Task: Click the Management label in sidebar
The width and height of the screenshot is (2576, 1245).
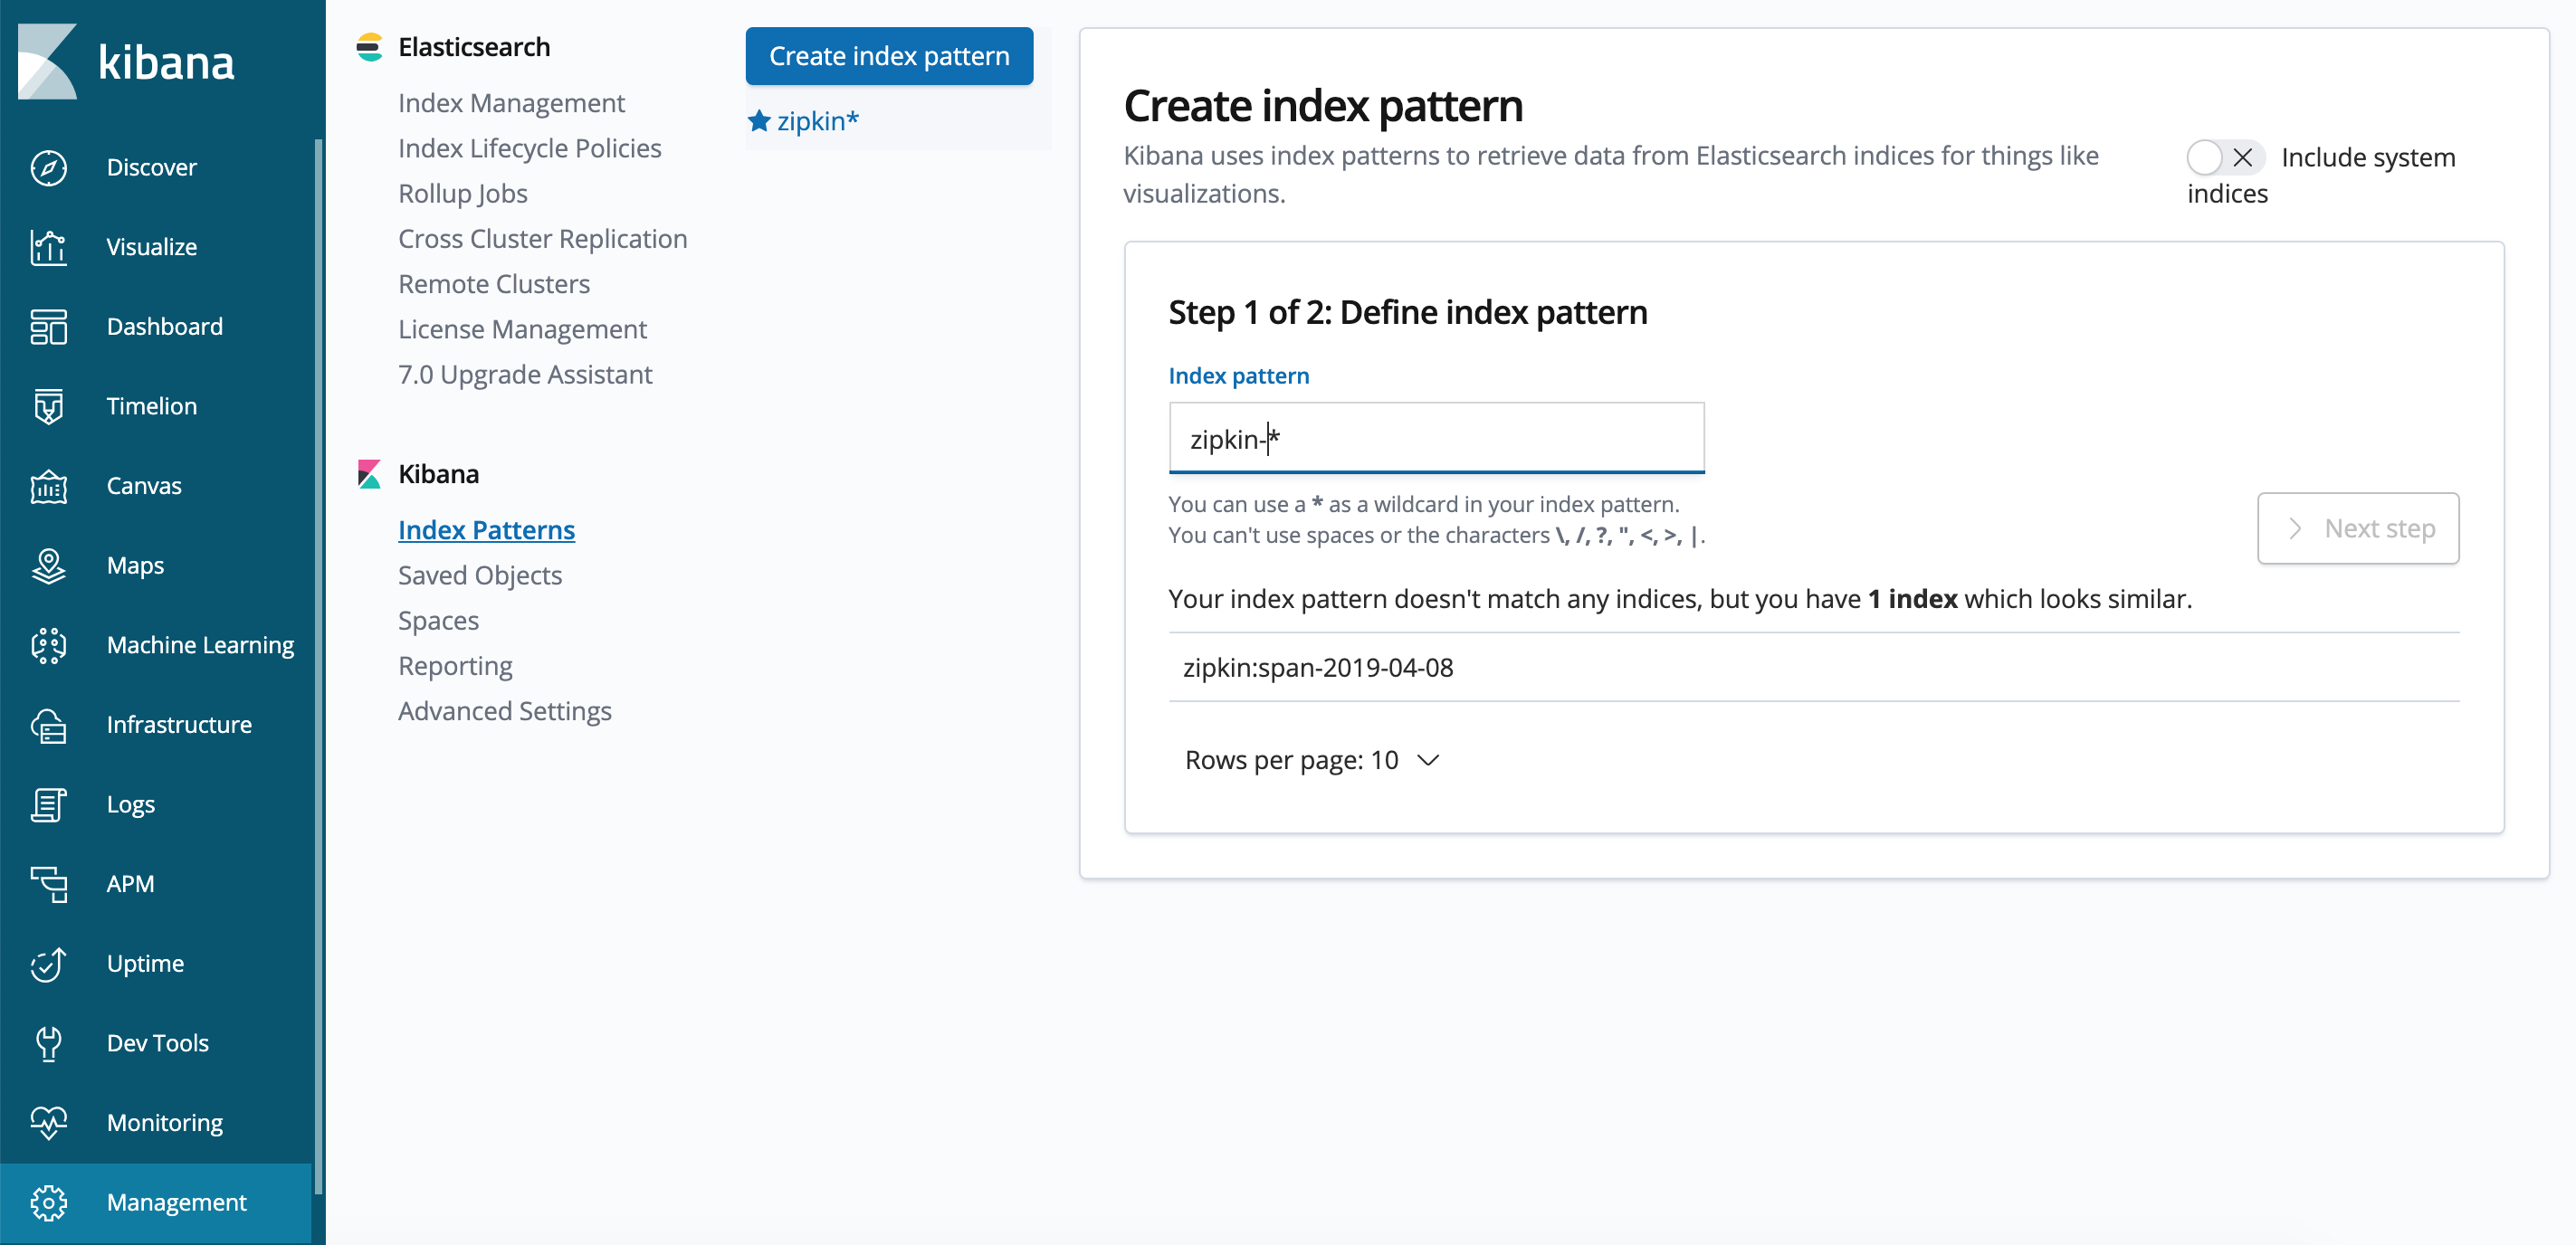Action: coord(177,1203)
